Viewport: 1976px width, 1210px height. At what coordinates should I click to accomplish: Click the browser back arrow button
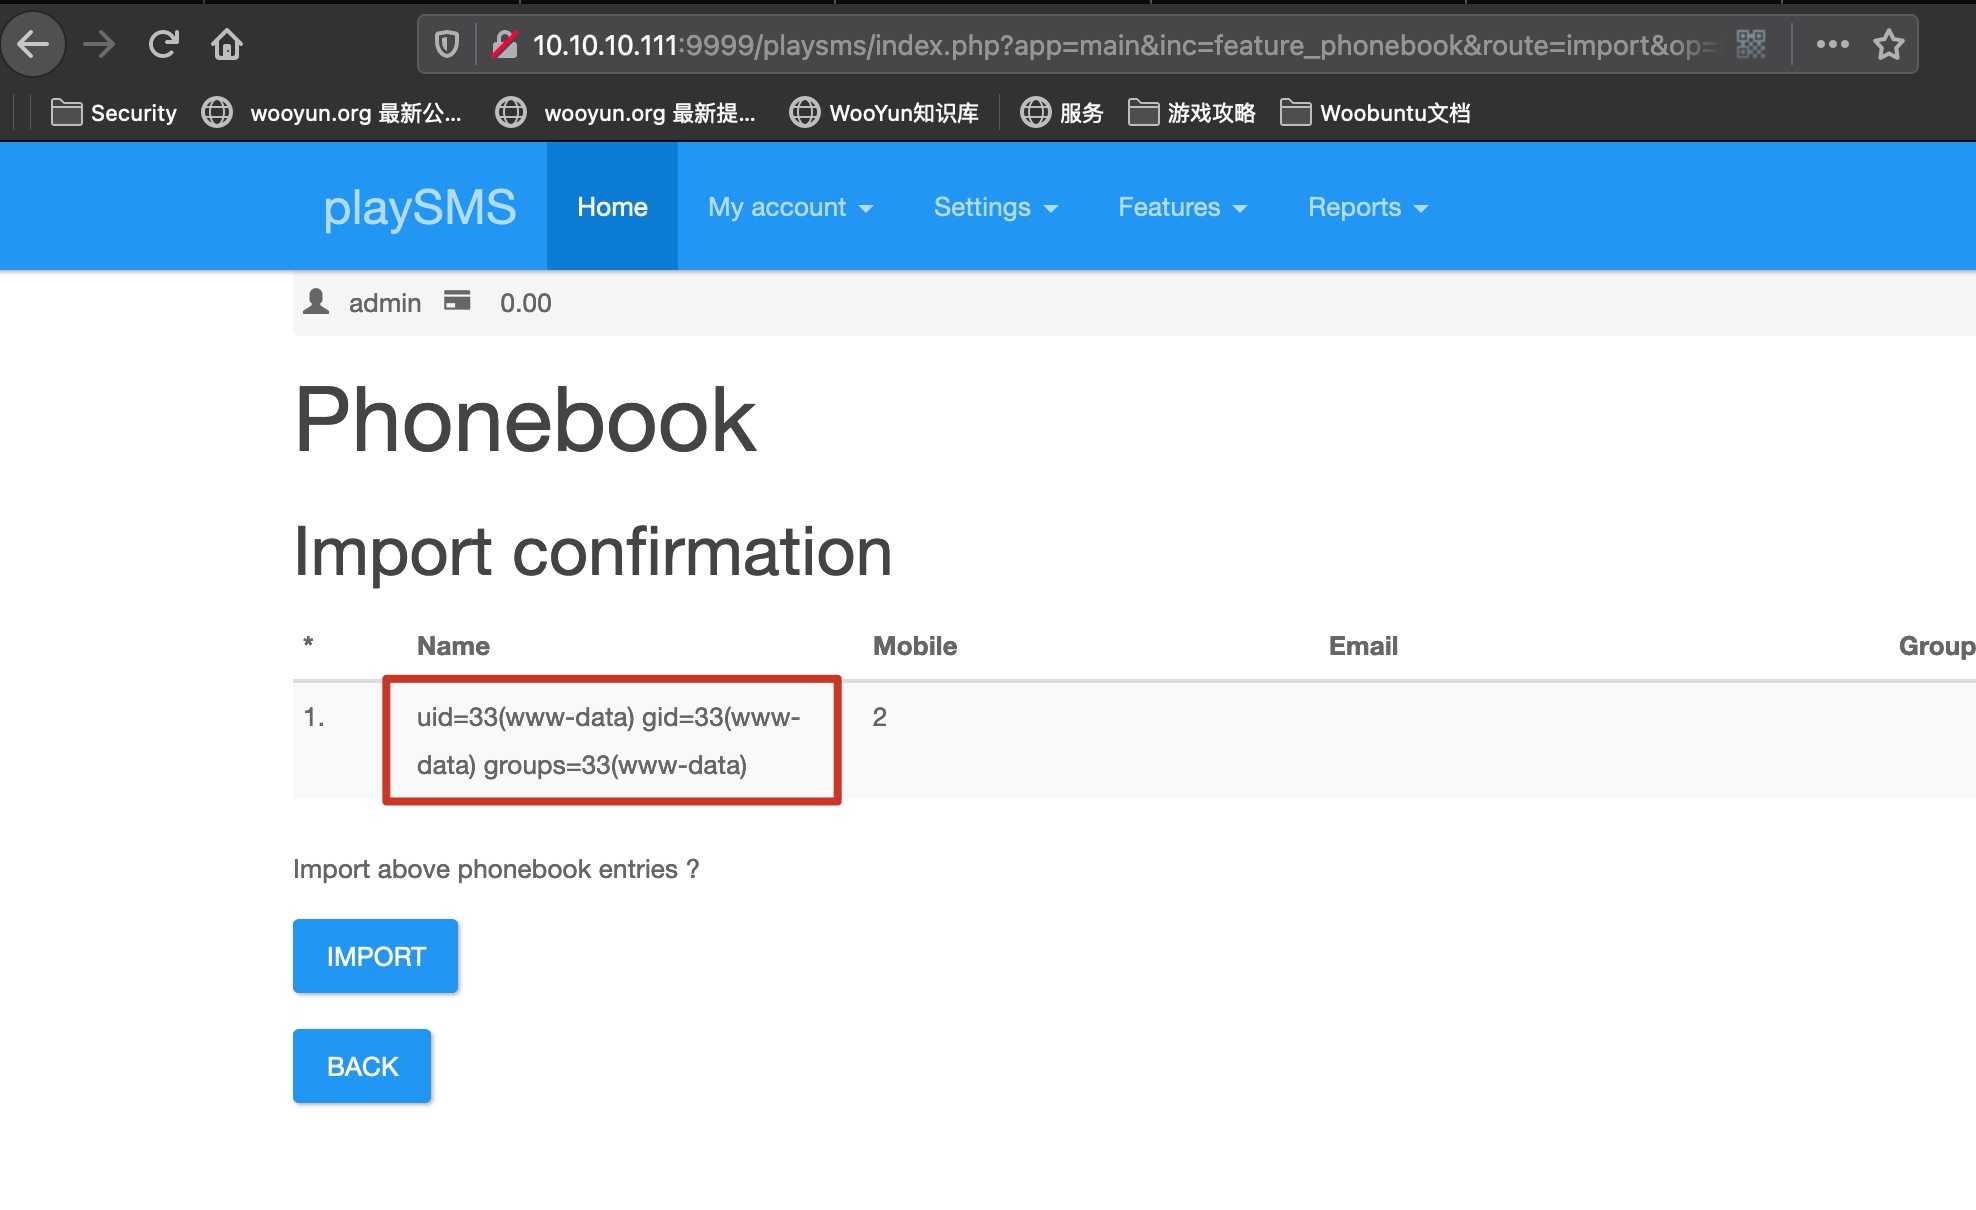[x=34, y=44]
